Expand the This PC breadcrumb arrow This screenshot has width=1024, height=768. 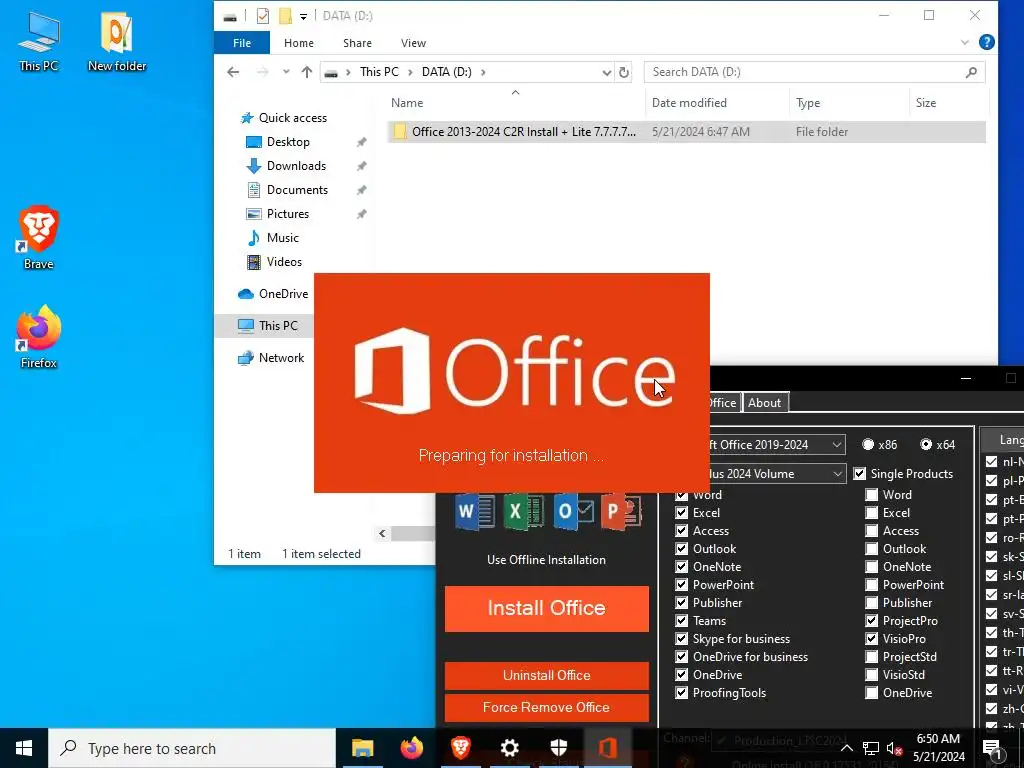(x=411, y=72)
